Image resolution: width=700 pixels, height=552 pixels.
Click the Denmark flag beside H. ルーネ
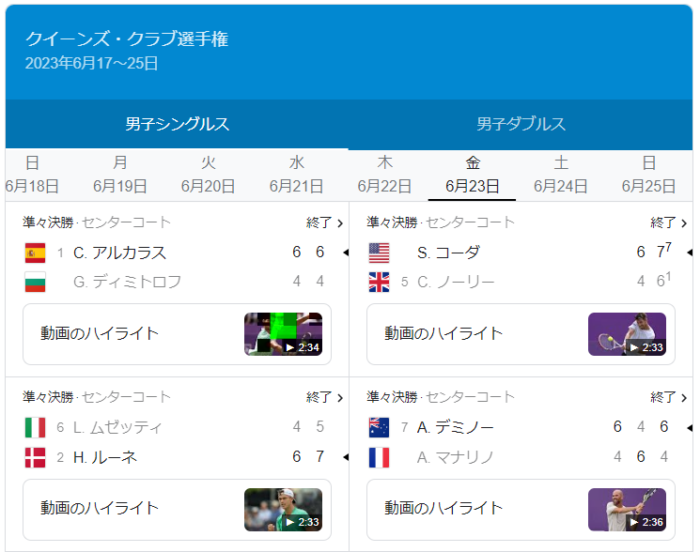click(x=35, y=457)
